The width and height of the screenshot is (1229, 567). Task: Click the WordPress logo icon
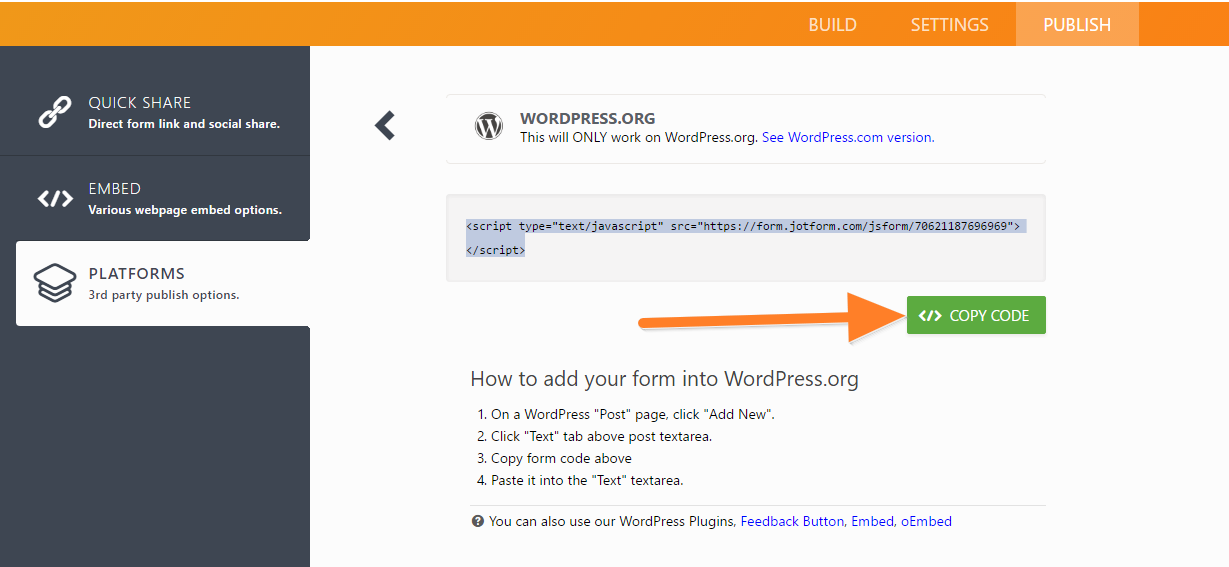tap(489, 127)
